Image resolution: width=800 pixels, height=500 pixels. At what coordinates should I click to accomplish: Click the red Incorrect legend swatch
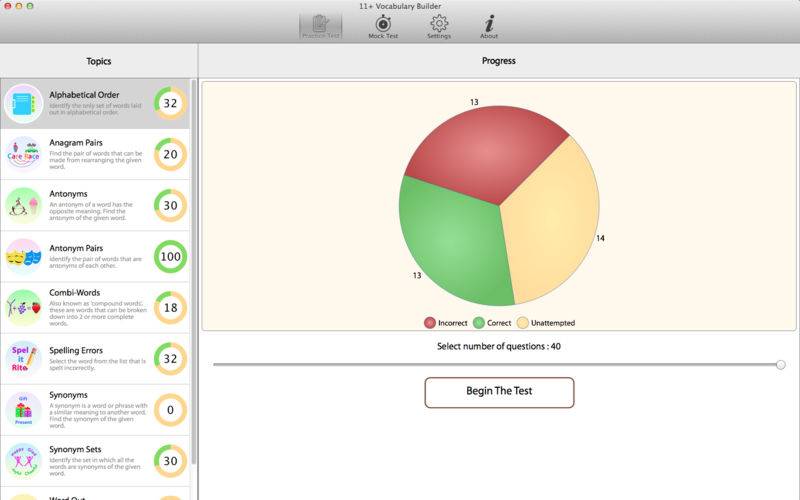click(x=430, y=322)
